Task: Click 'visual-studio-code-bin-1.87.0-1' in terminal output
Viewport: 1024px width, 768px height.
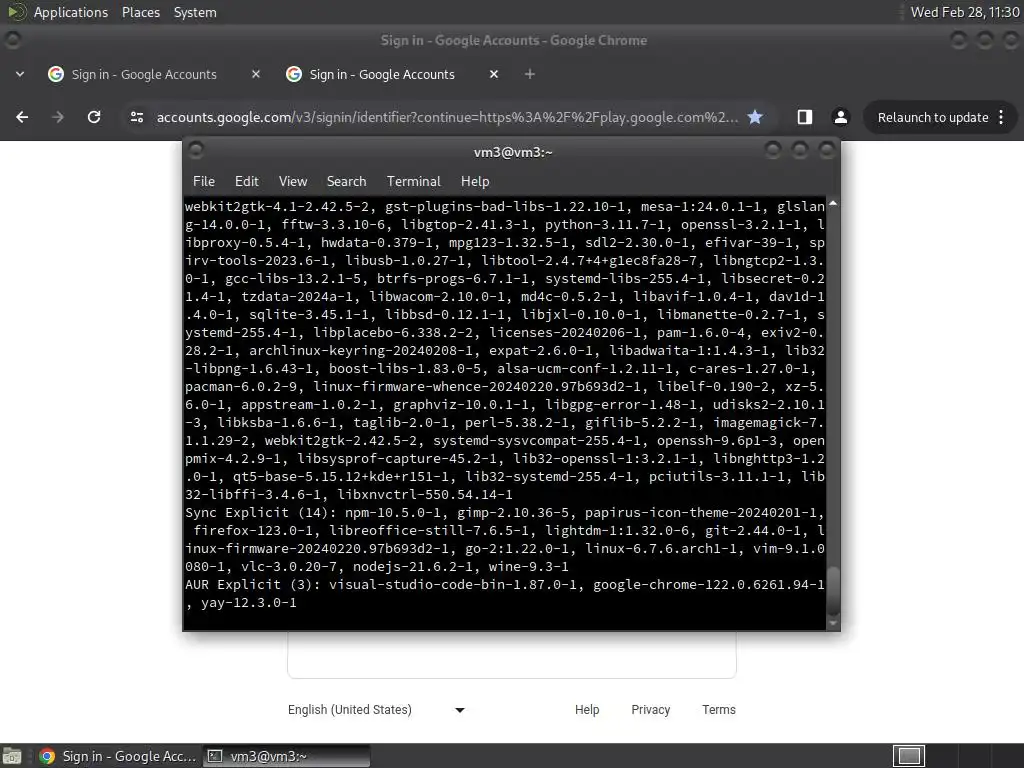Action: click(x=453, y=584)
